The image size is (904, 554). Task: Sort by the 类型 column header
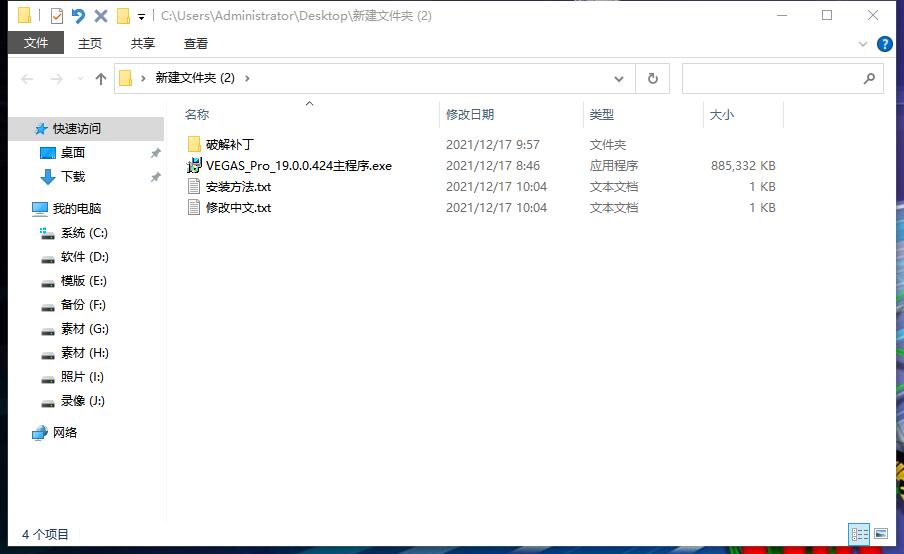click(x=601, y=115)
